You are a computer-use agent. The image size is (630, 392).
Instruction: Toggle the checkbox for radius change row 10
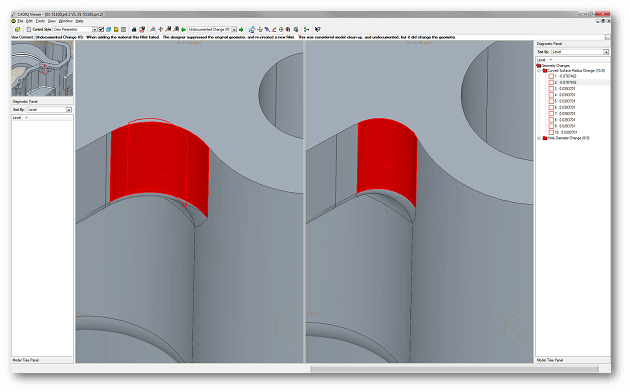[x=551, y=132]
